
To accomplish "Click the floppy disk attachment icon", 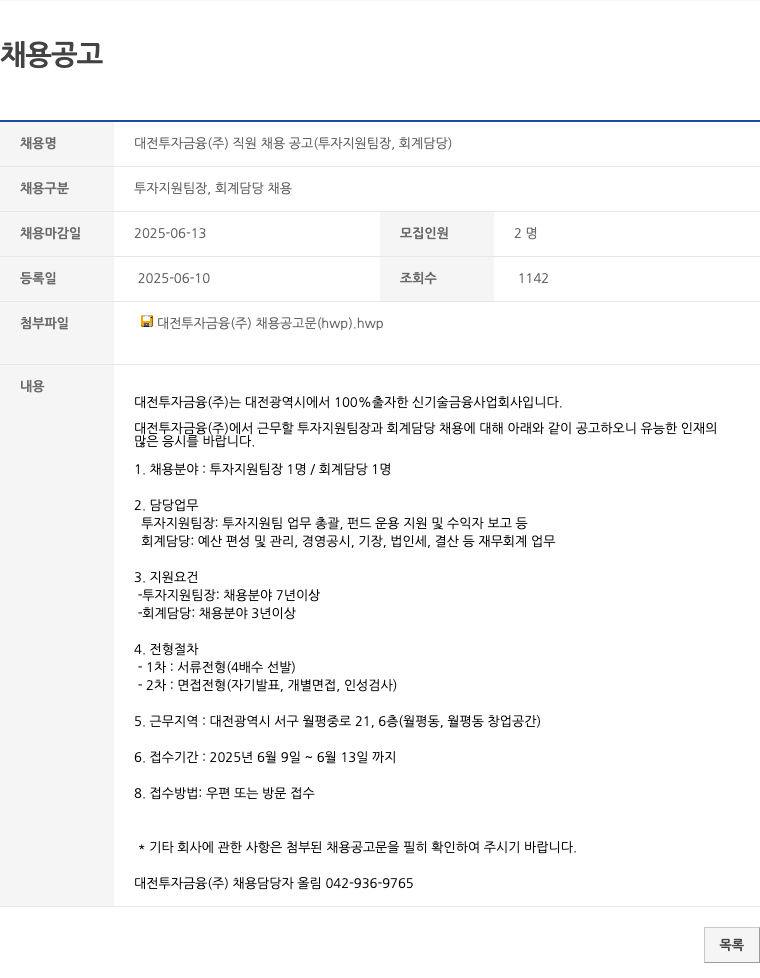I will click(x=147, y=322).
